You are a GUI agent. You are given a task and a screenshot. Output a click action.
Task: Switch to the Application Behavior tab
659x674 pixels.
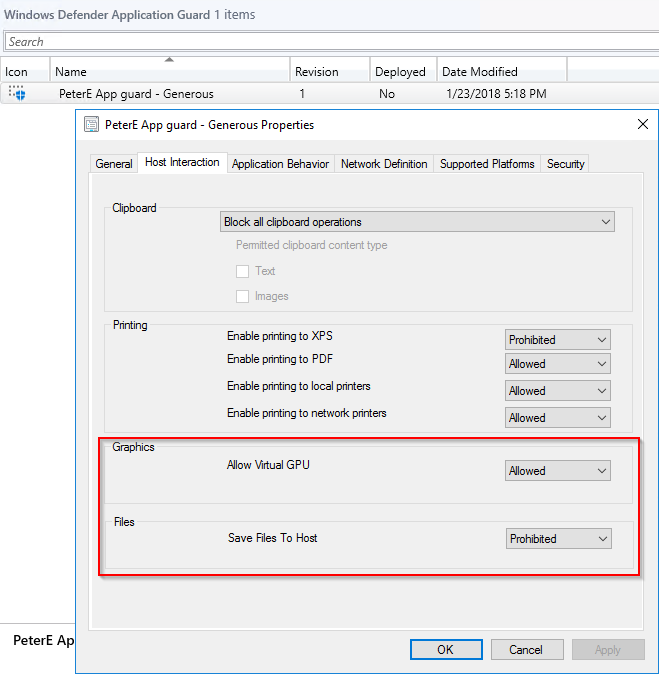pos(280,164)
